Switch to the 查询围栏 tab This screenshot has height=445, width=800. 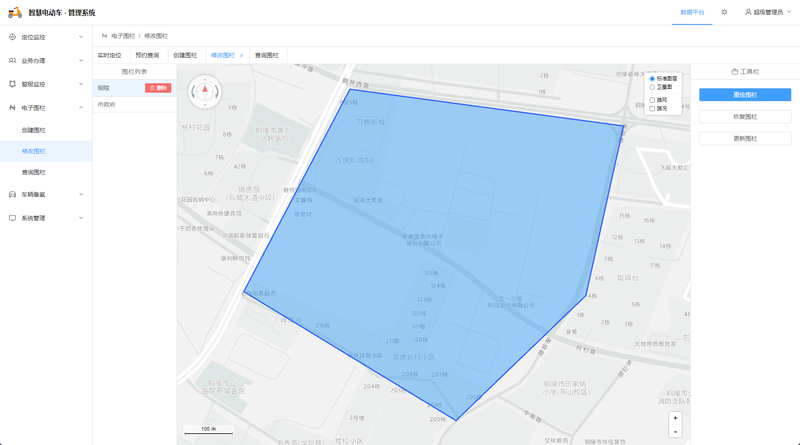click(x=267, y=55)
